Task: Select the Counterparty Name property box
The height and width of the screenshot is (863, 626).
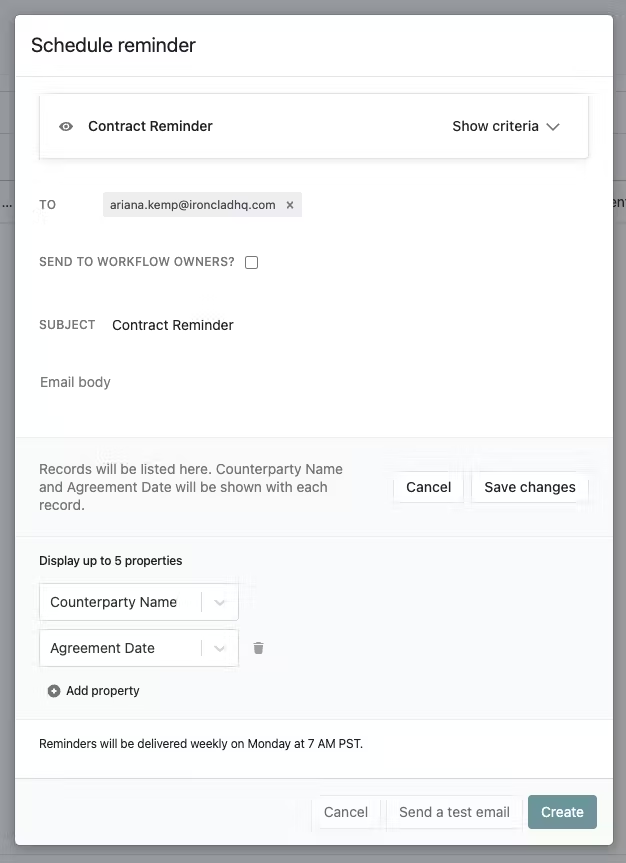Action: (x=139, y=602)
